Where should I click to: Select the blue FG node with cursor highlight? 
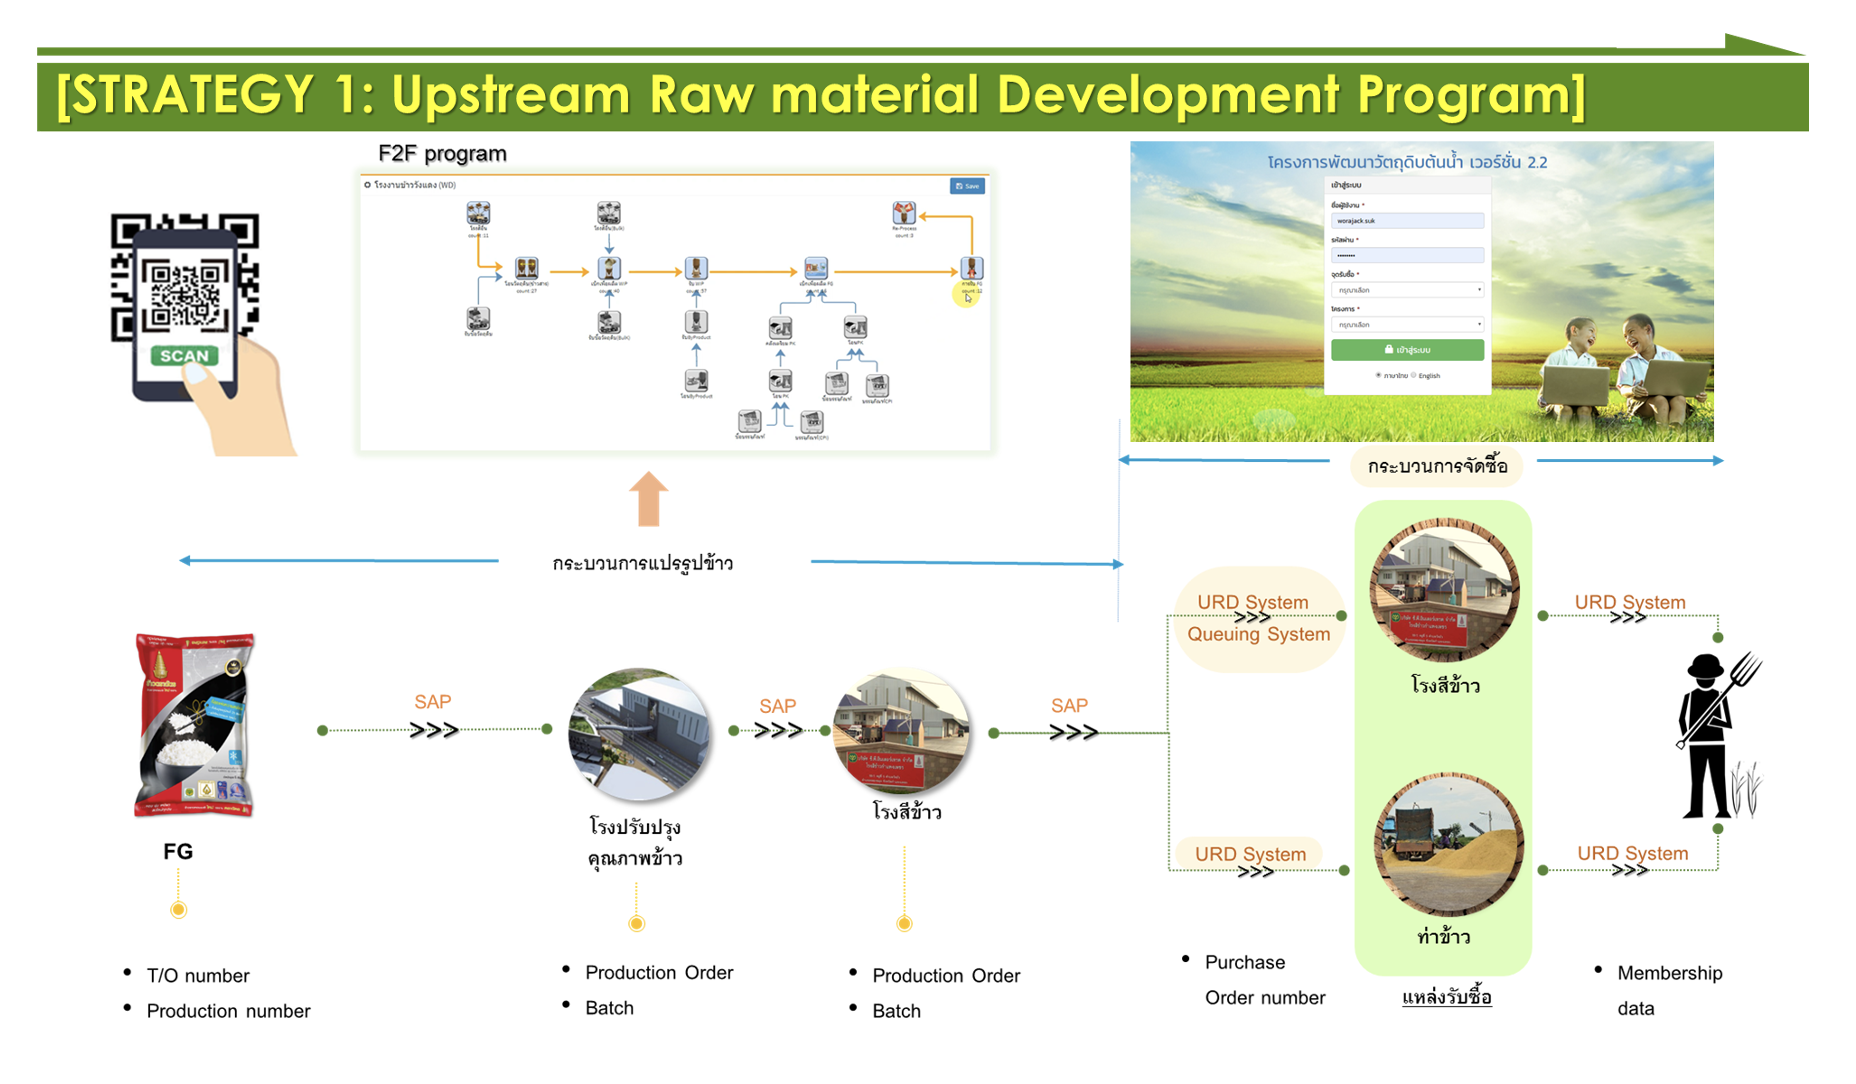click(971, 268)
